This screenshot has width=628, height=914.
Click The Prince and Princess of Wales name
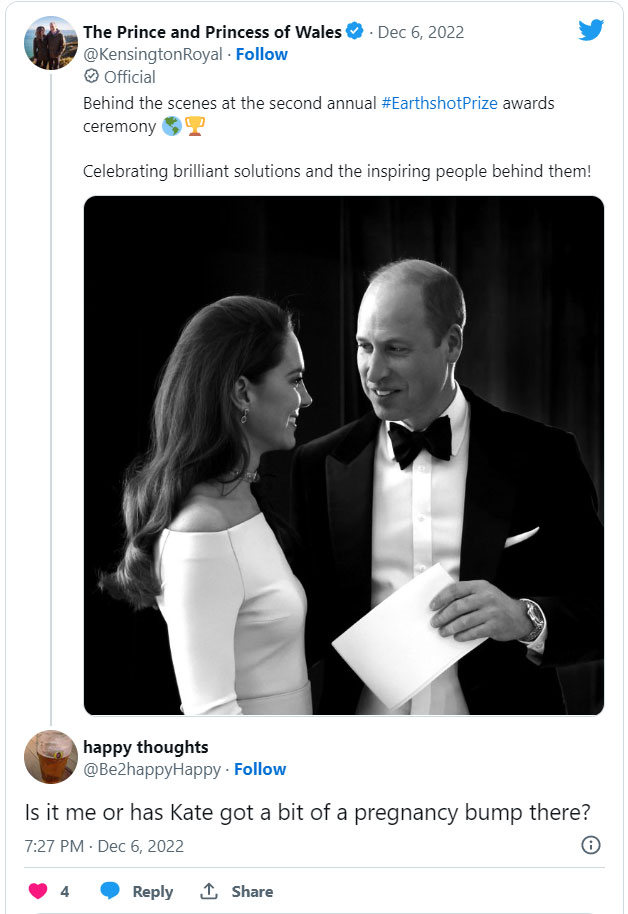coord(212,32)
